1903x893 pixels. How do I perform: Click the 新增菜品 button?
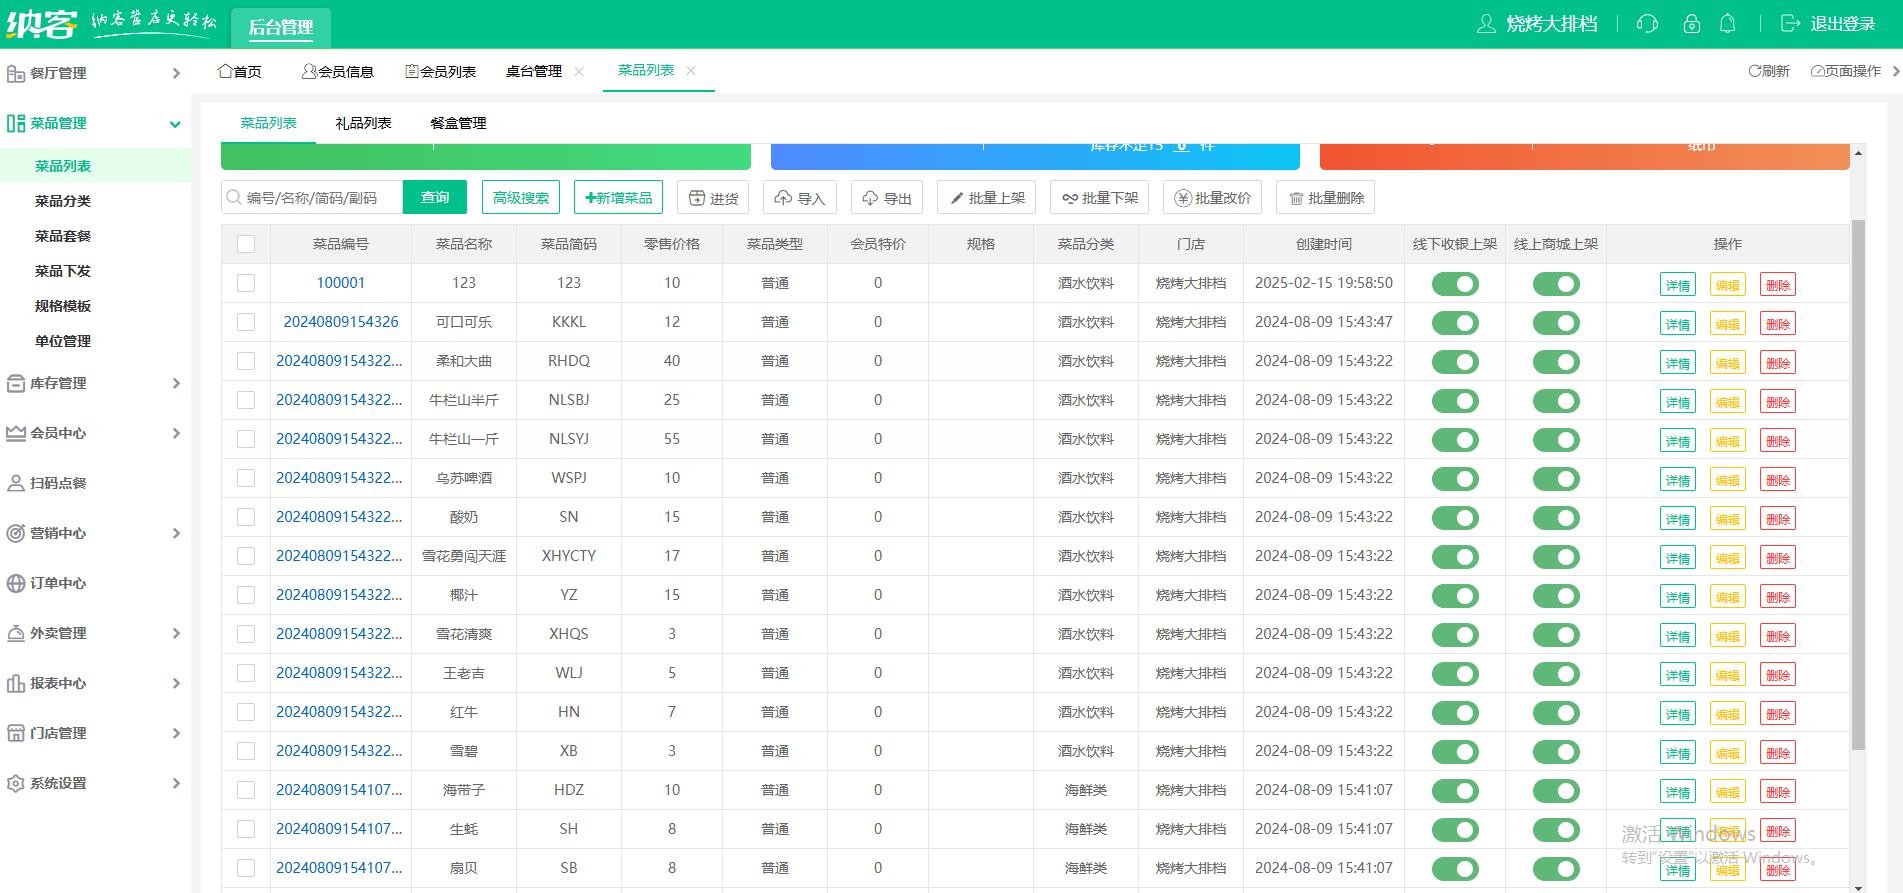pos(619,197)
